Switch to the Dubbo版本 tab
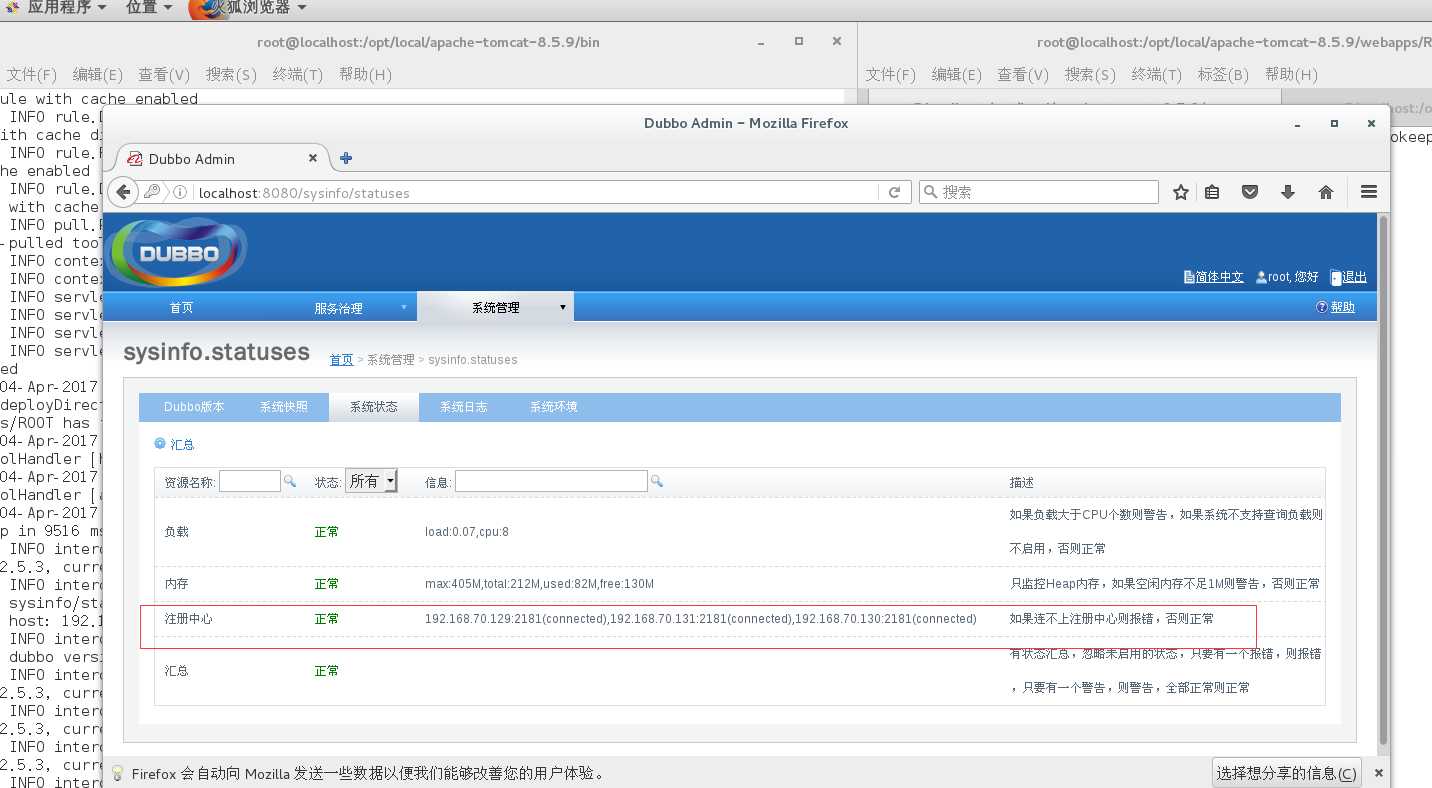 194,407
